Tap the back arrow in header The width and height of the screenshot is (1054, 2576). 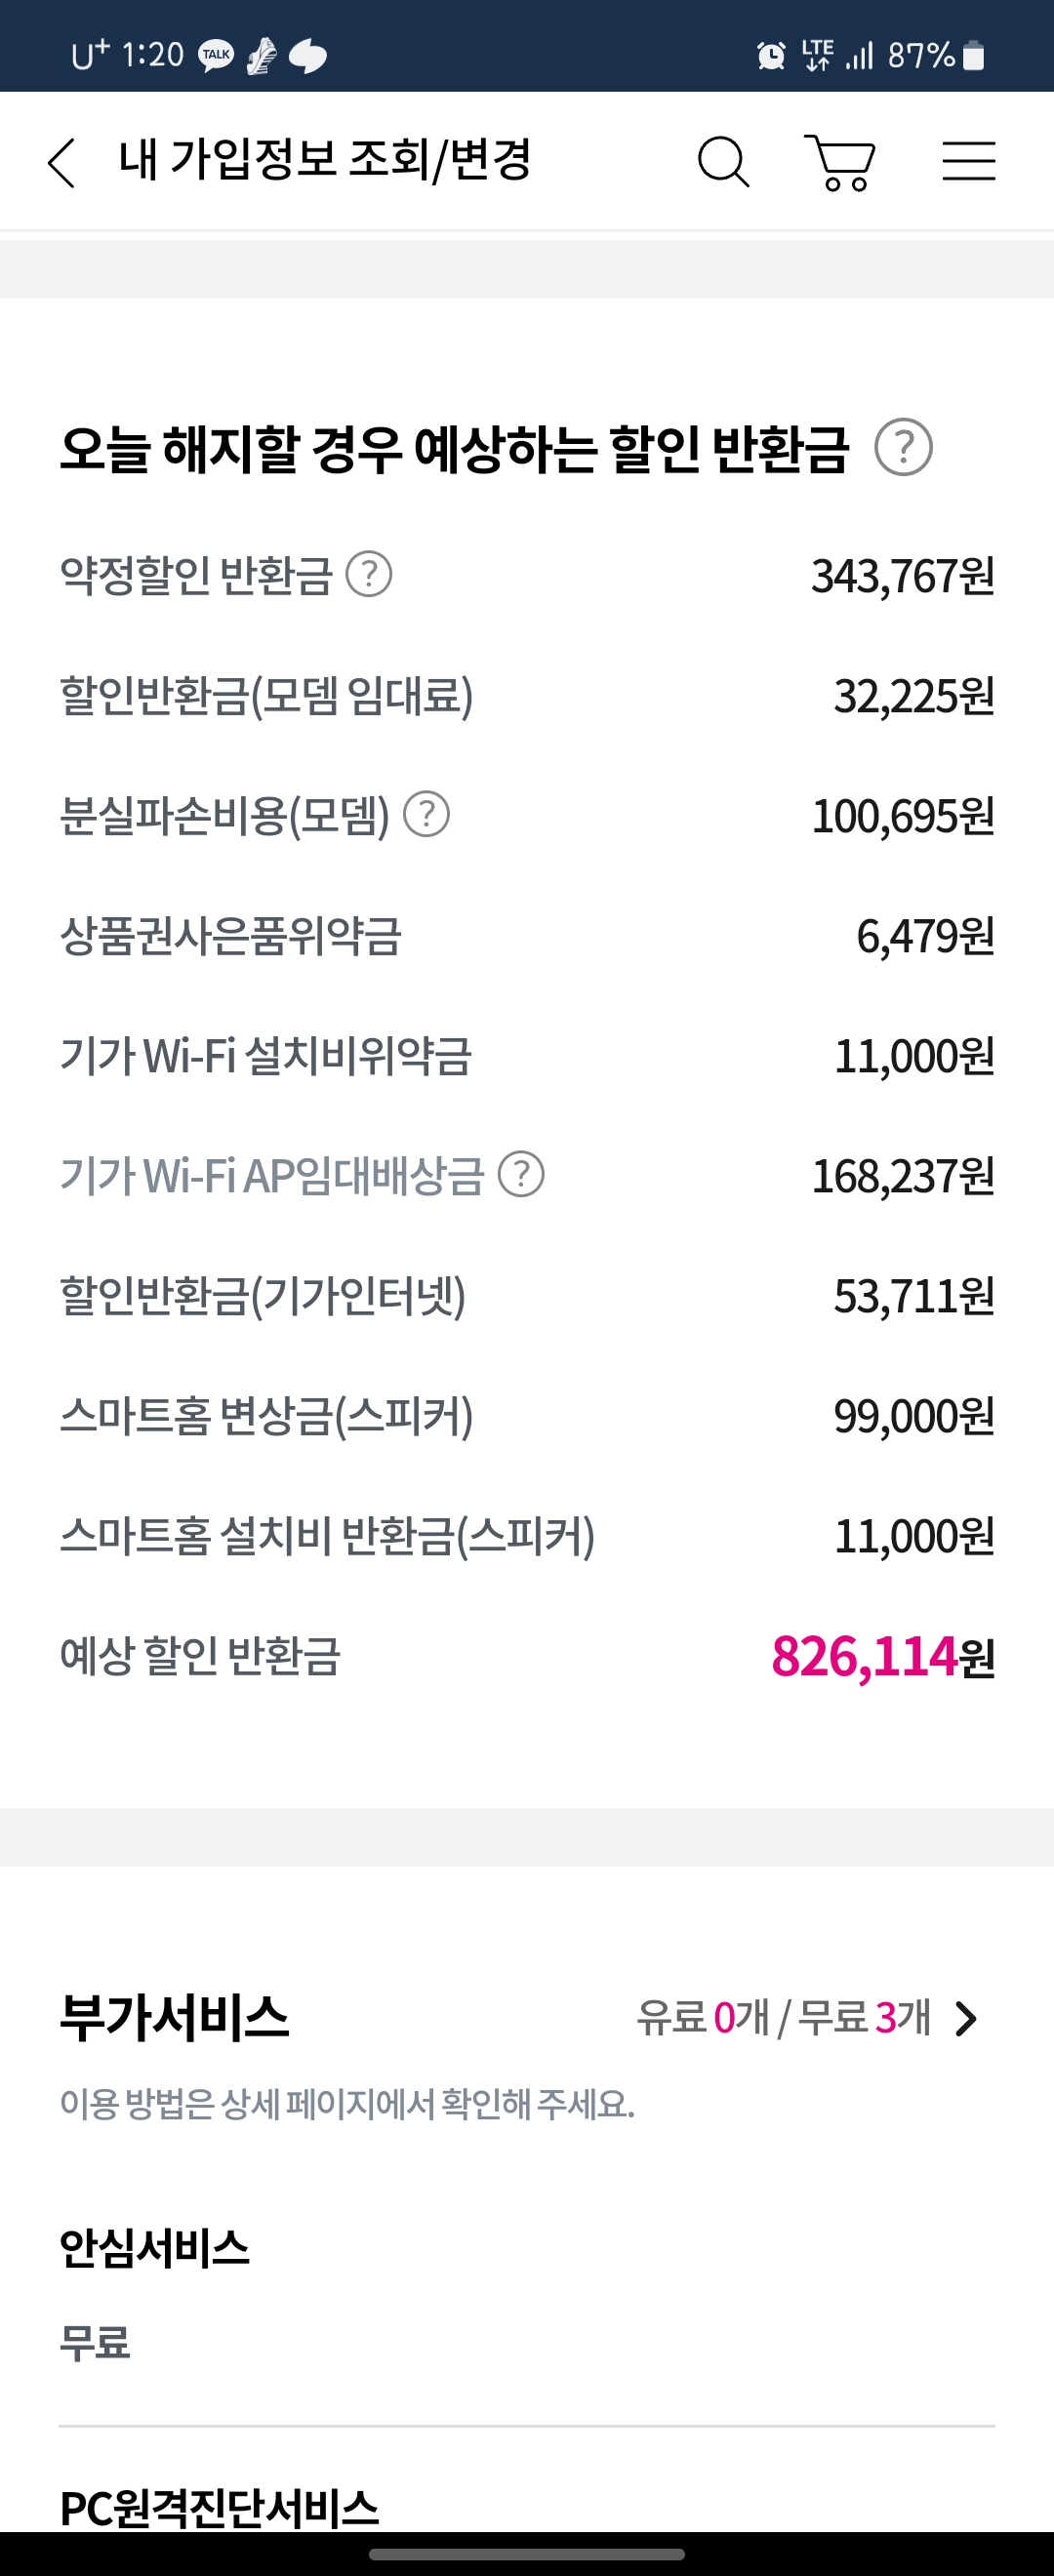(x=62, y=162)
